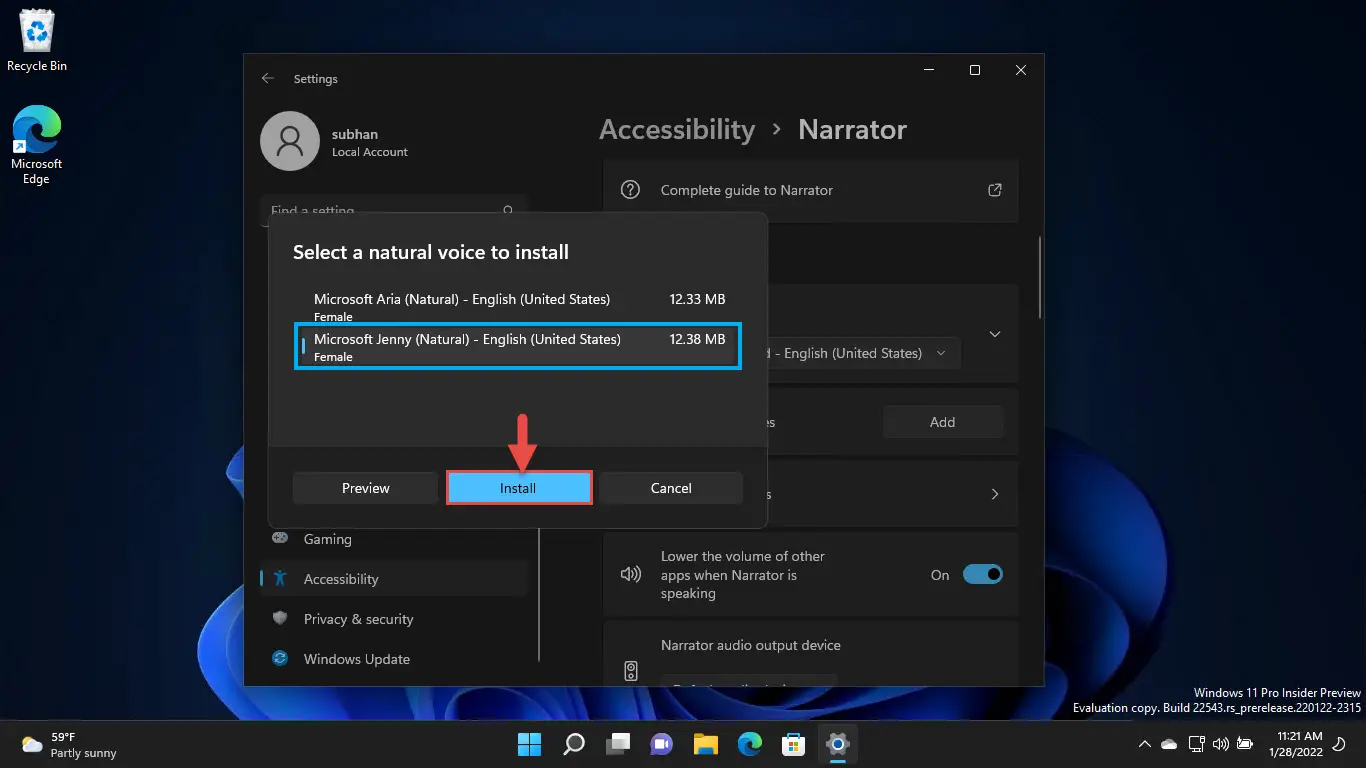
Task: Click the Find a setting search box
Action: [394, 211]
